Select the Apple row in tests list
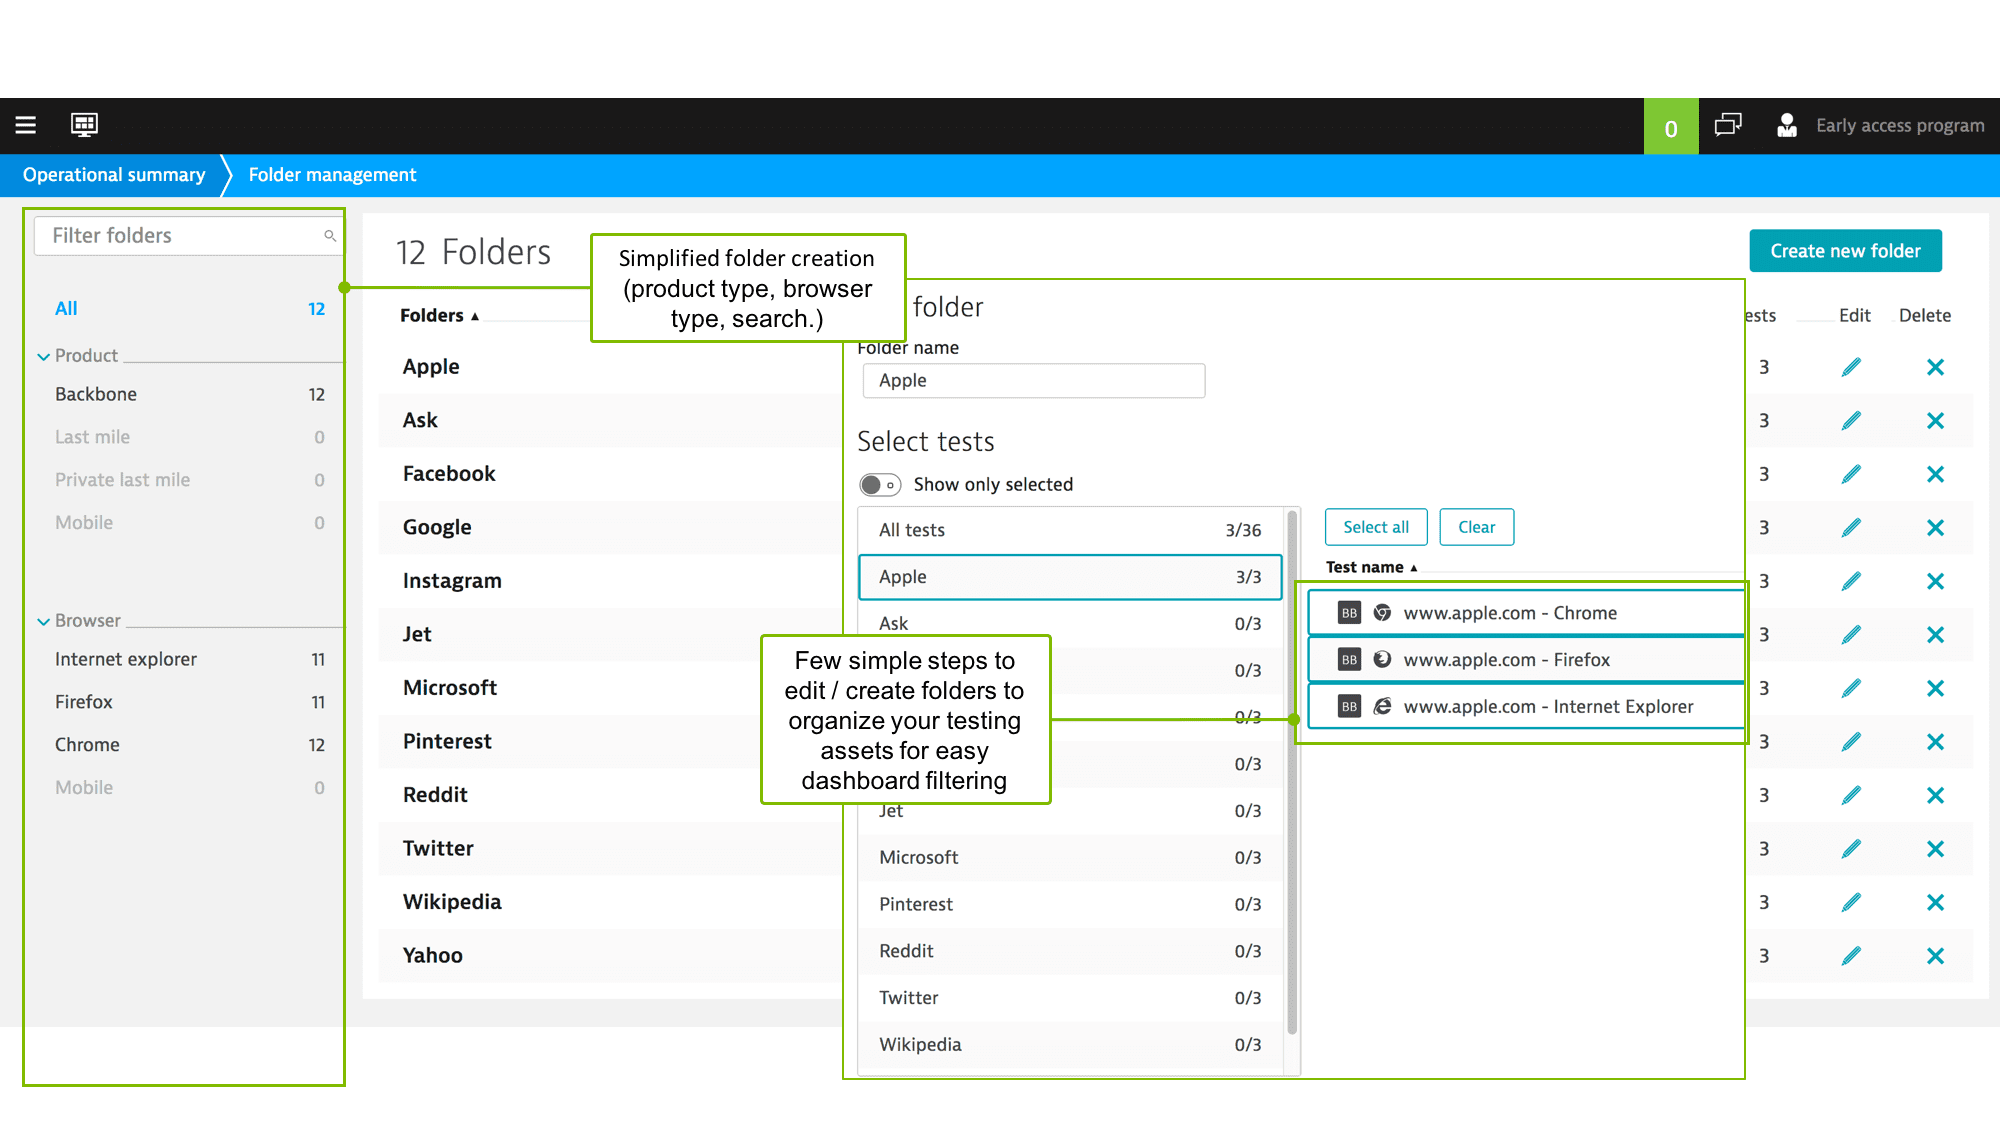Image resolution: width=2000 pixels, height=1125 pixels. [x=1070, y=577]
